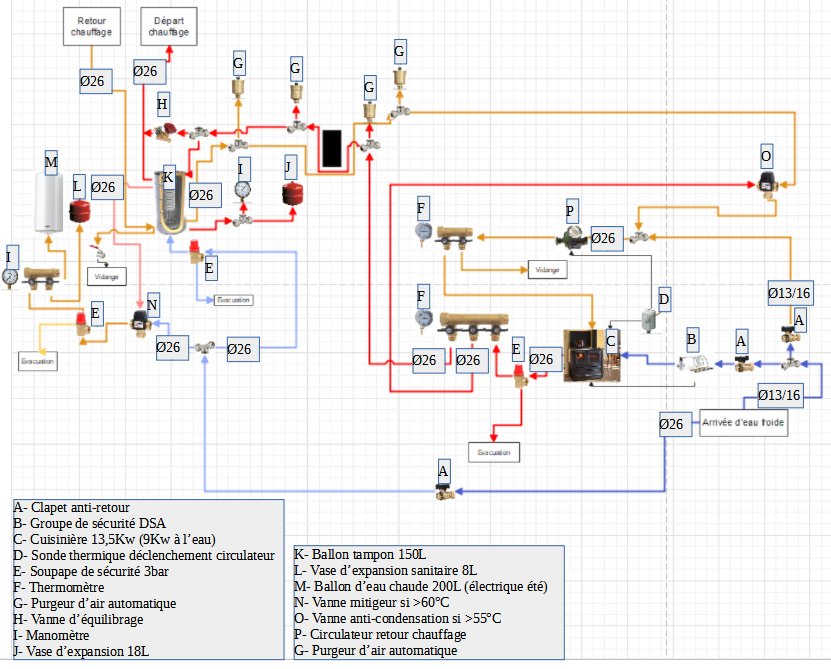
Task: Select the Evacuation box below the stove valve
Action: [x=494, y=453]
